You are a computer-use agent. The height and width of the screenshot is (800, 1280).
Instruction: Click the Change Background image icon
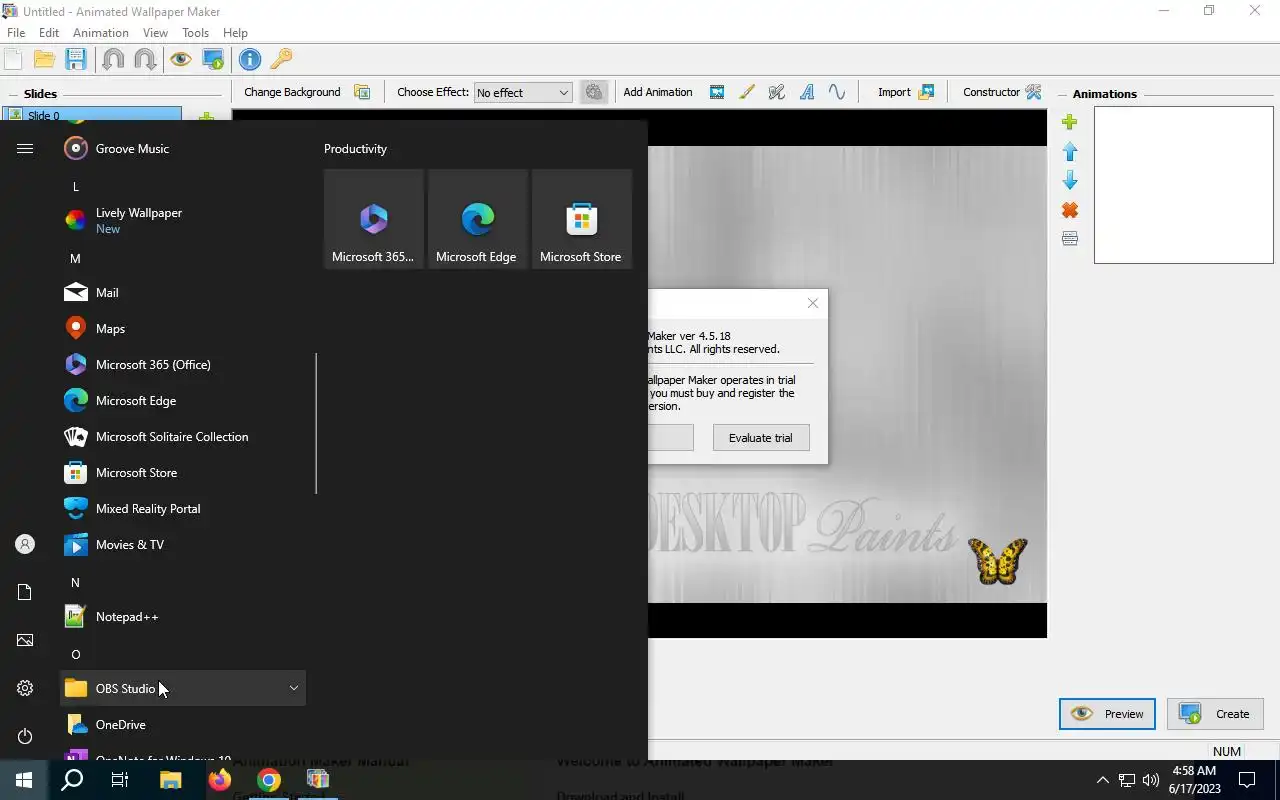pyautogui.click(x=362, y=92)
